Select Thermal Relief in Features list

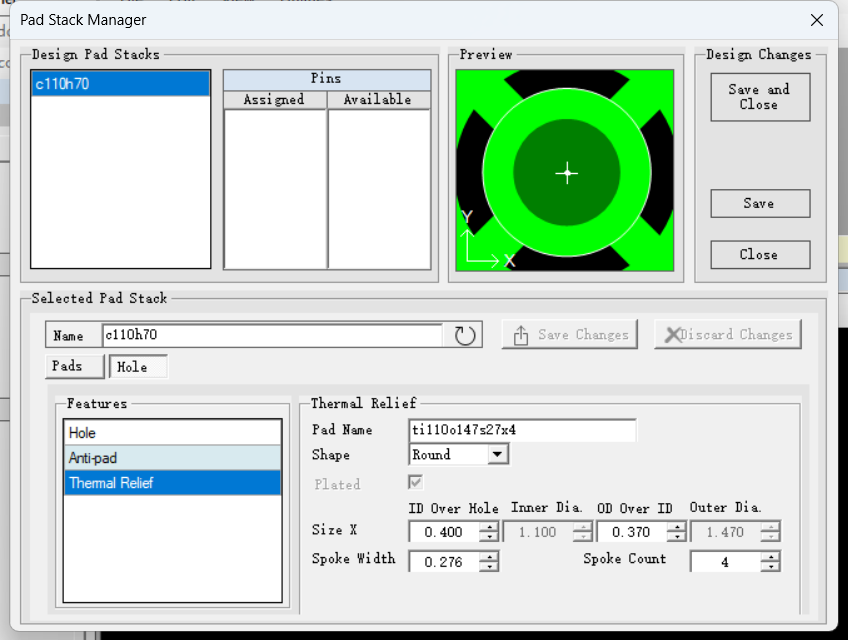point(170,483)
